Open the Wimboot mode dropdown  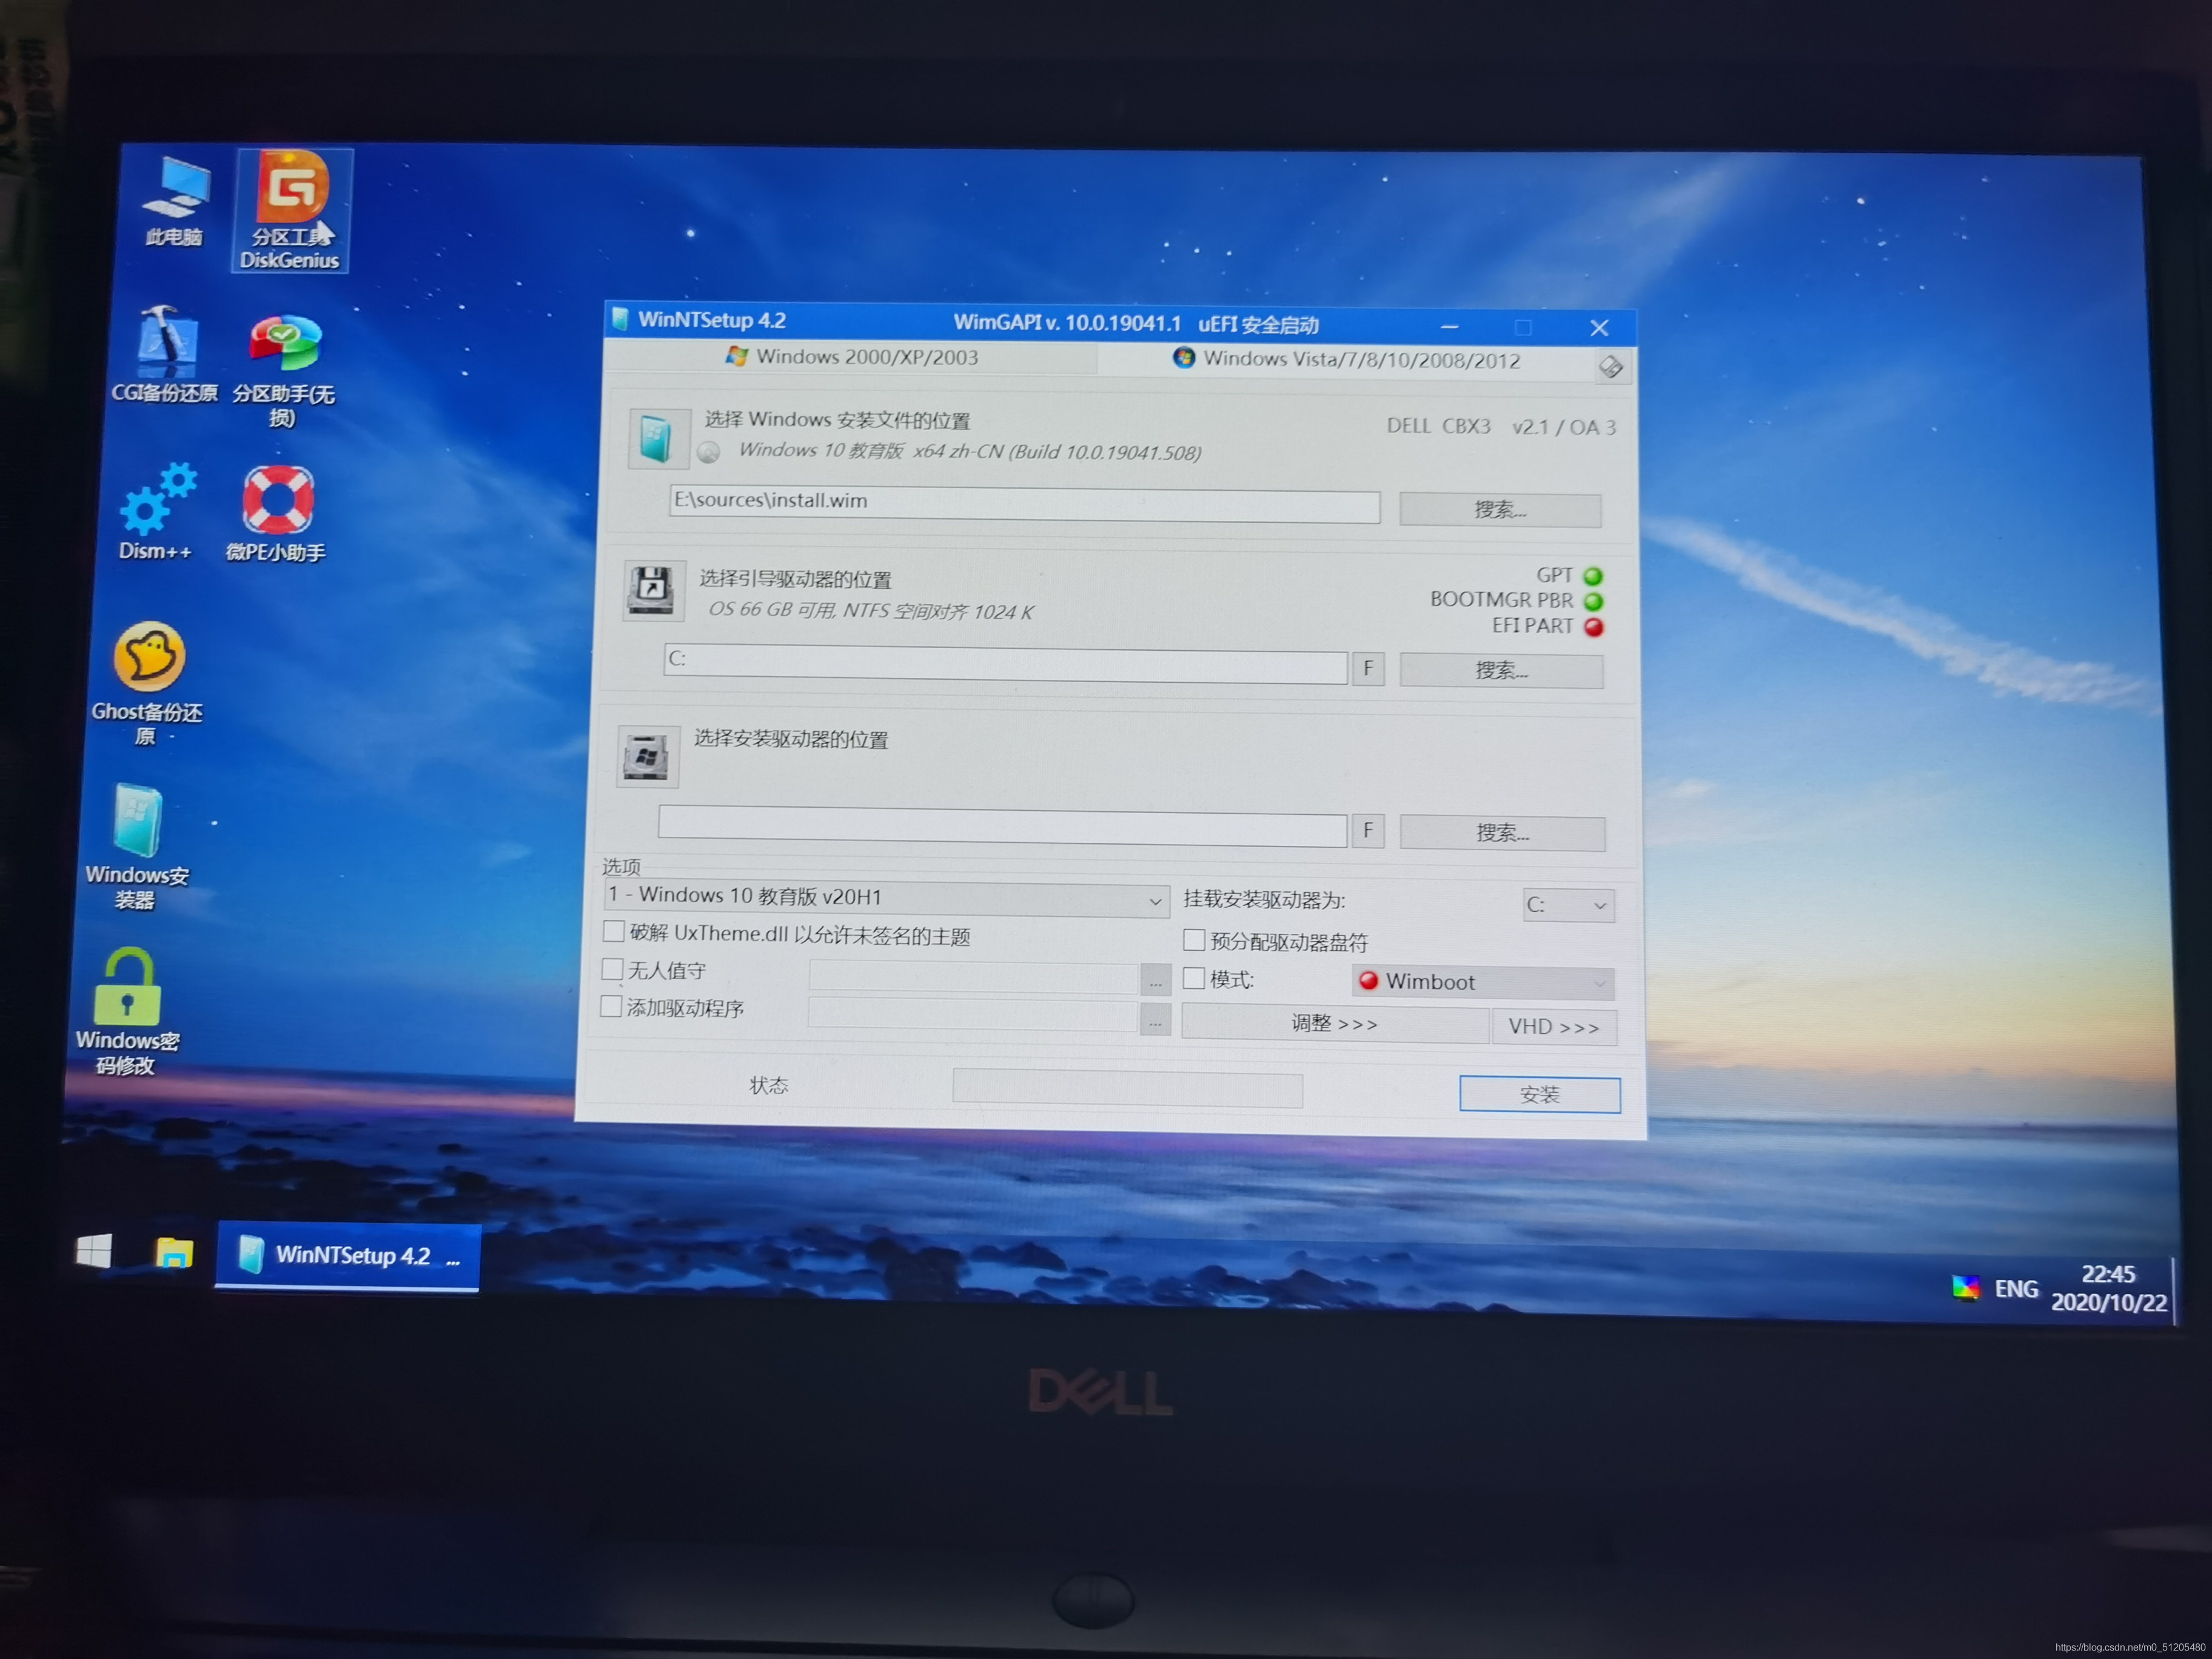pyautogui.click(x=1483, y=982)
